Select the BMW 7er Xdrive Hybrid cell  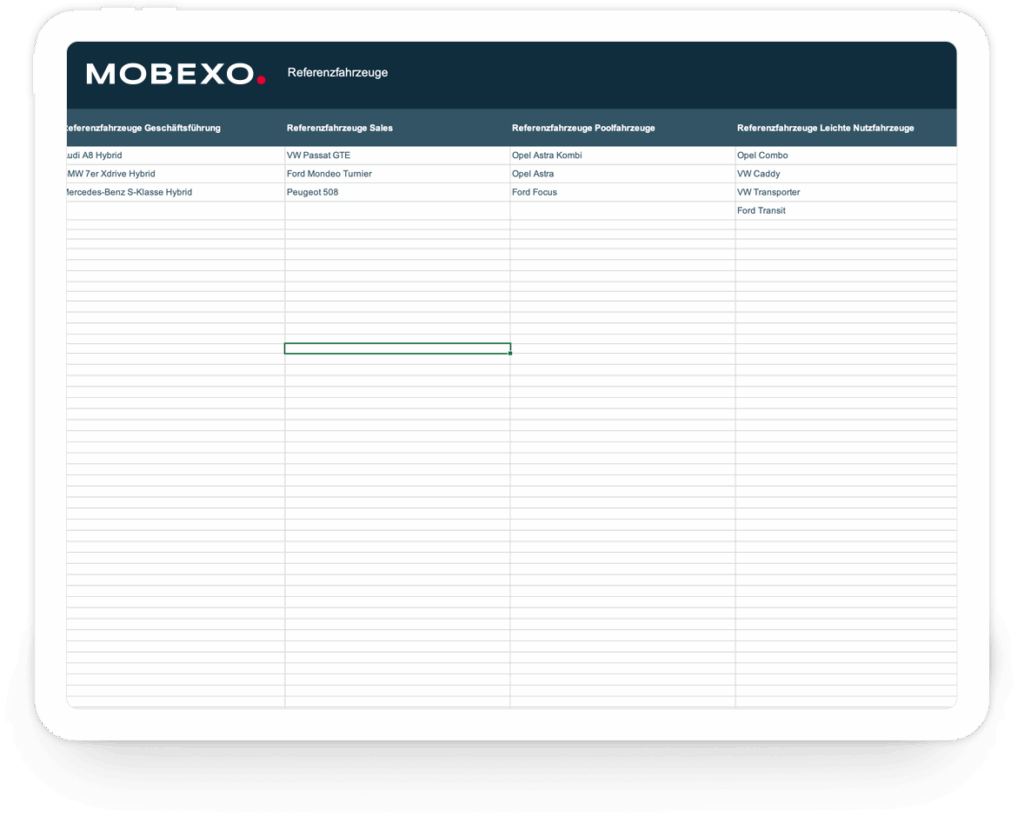[112, 174]
